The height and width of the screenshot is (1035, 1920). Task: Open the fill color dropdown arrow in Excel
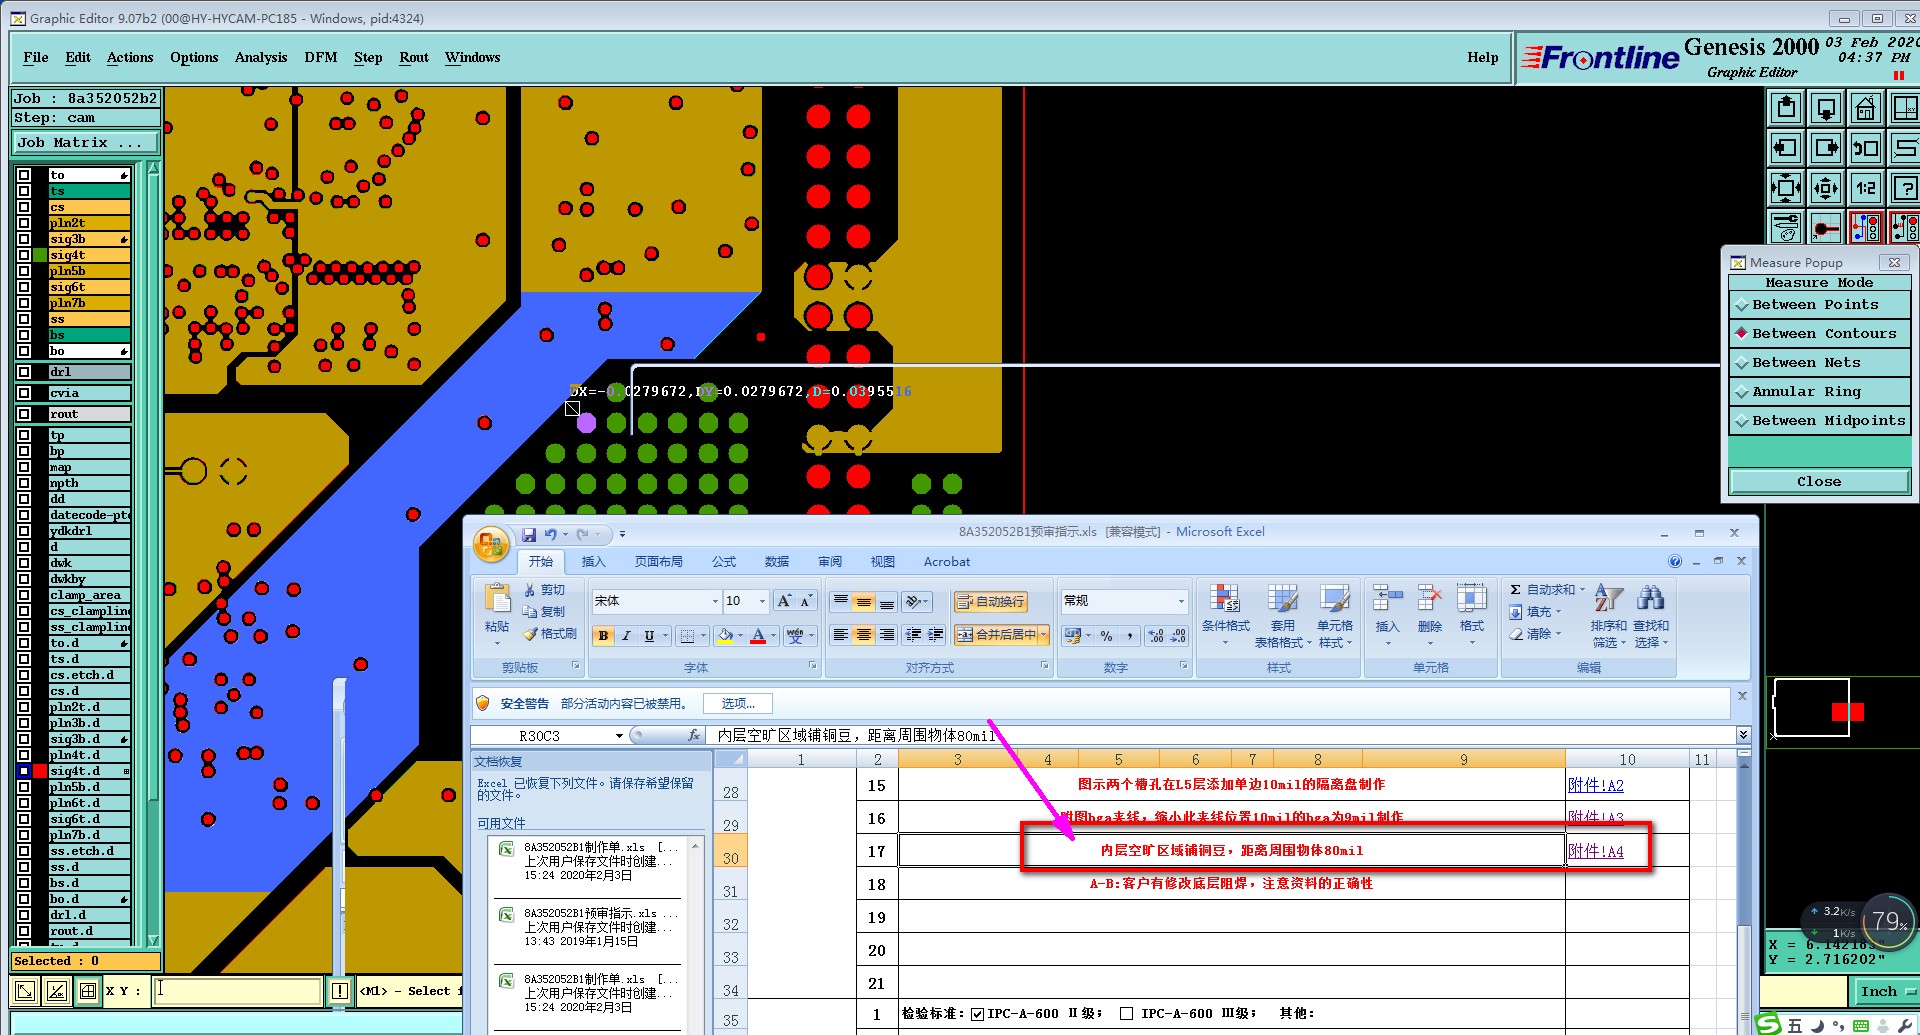(x=740, y=635)
